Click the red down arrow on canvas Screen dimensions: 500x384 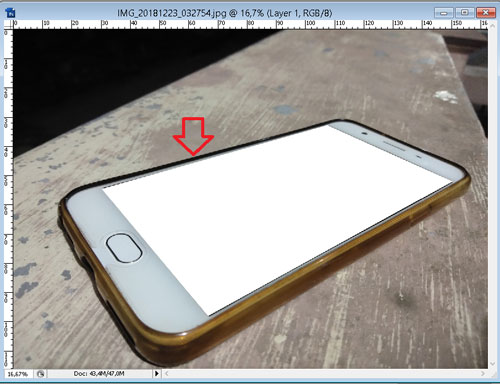(193, 136)
